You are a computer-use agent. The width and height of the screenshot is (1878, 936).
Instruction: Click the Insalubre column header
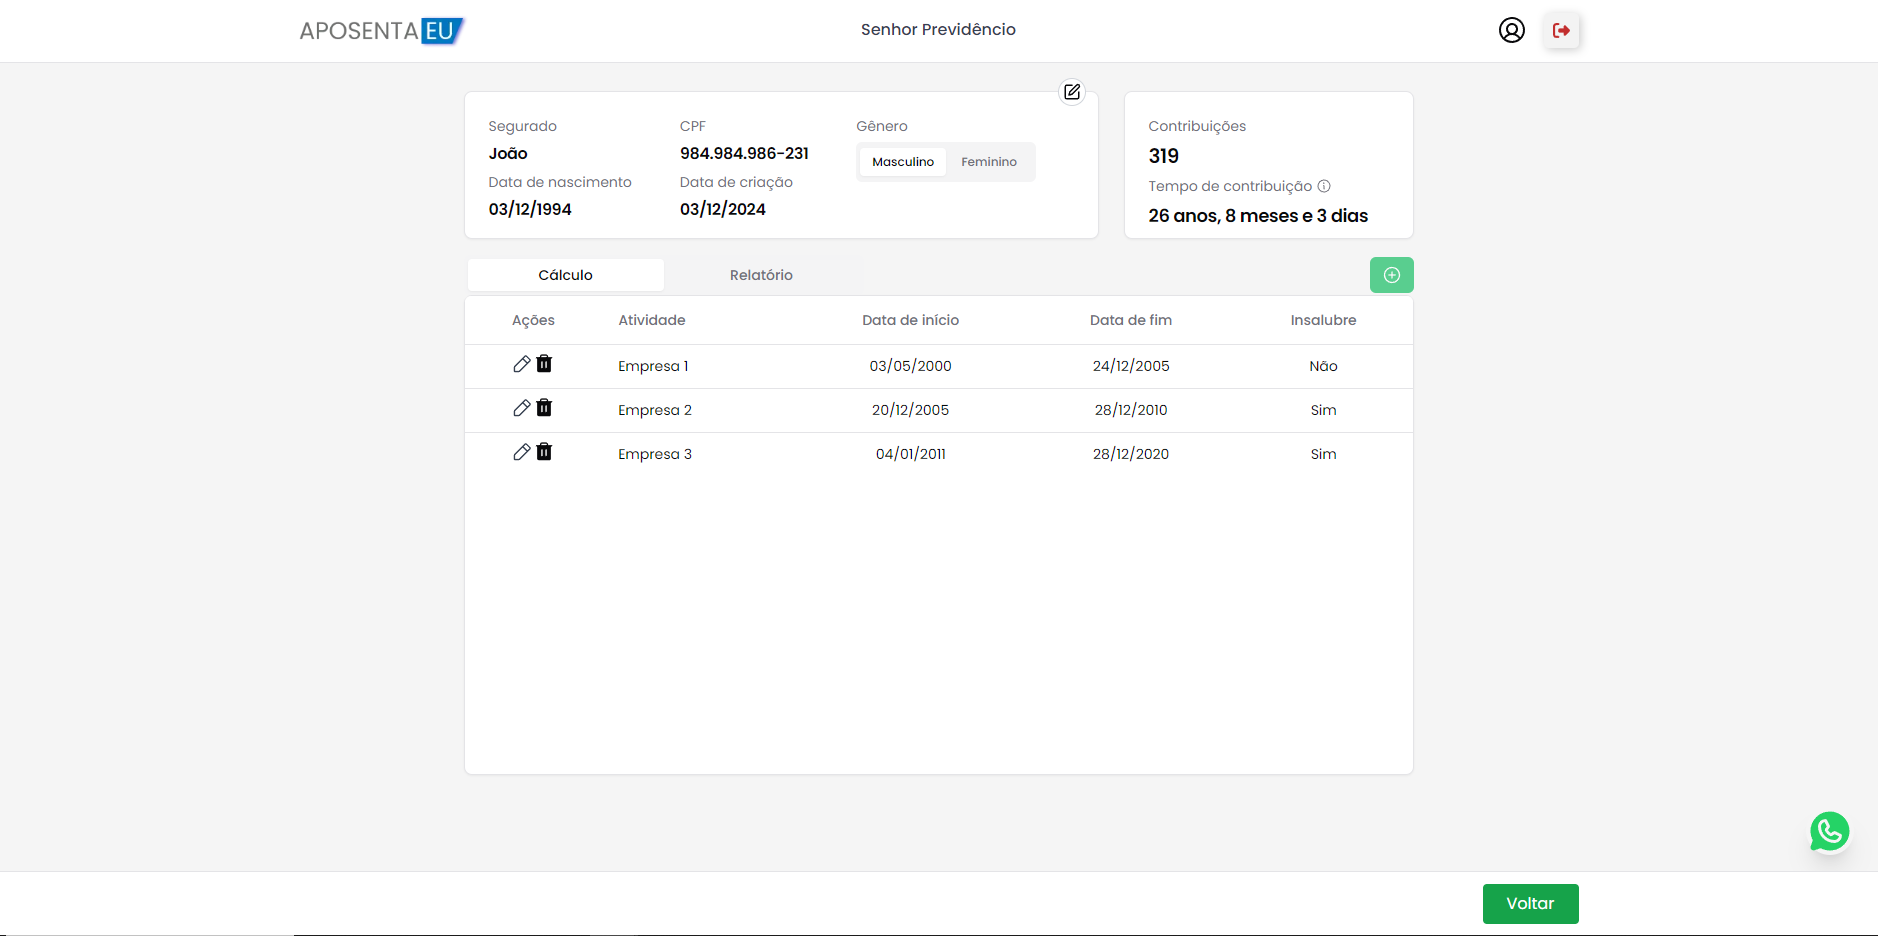[x=1323, y=320]
